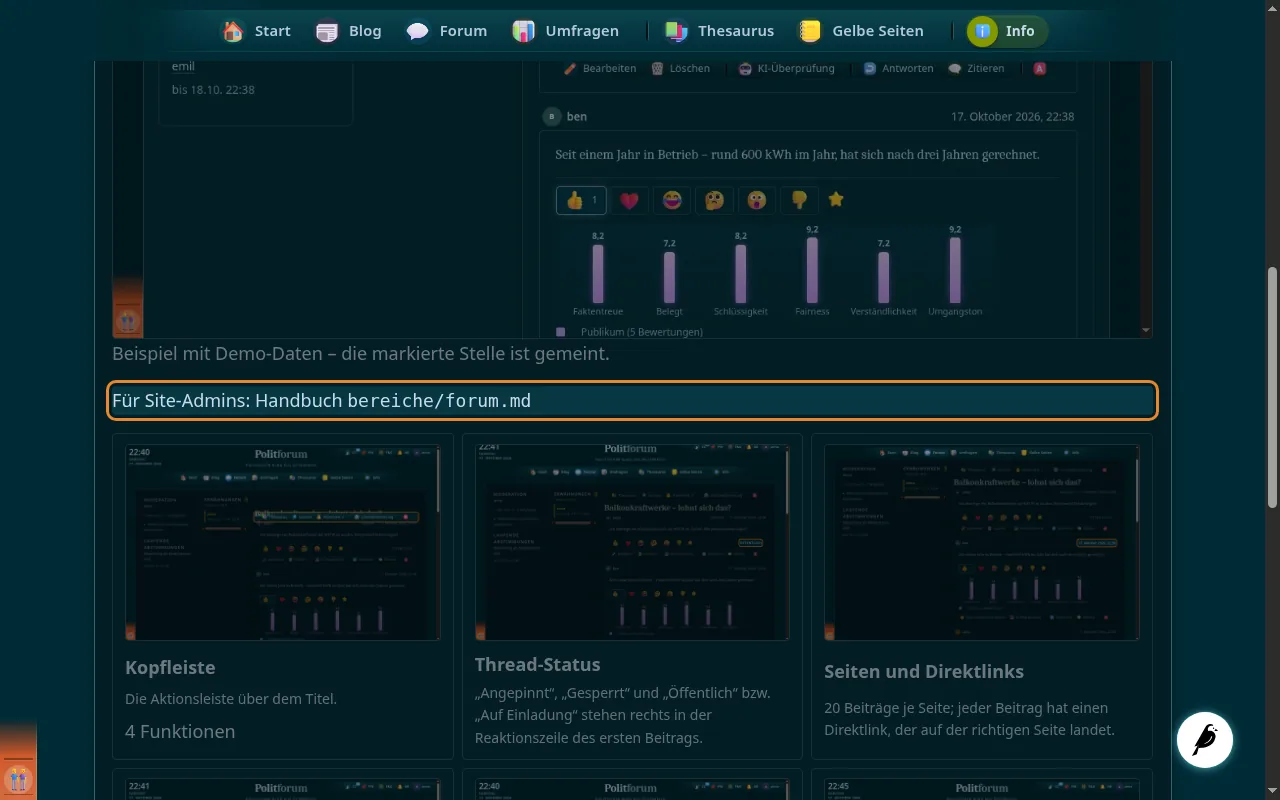Click the laughing emoji reaction

(672, 200)
